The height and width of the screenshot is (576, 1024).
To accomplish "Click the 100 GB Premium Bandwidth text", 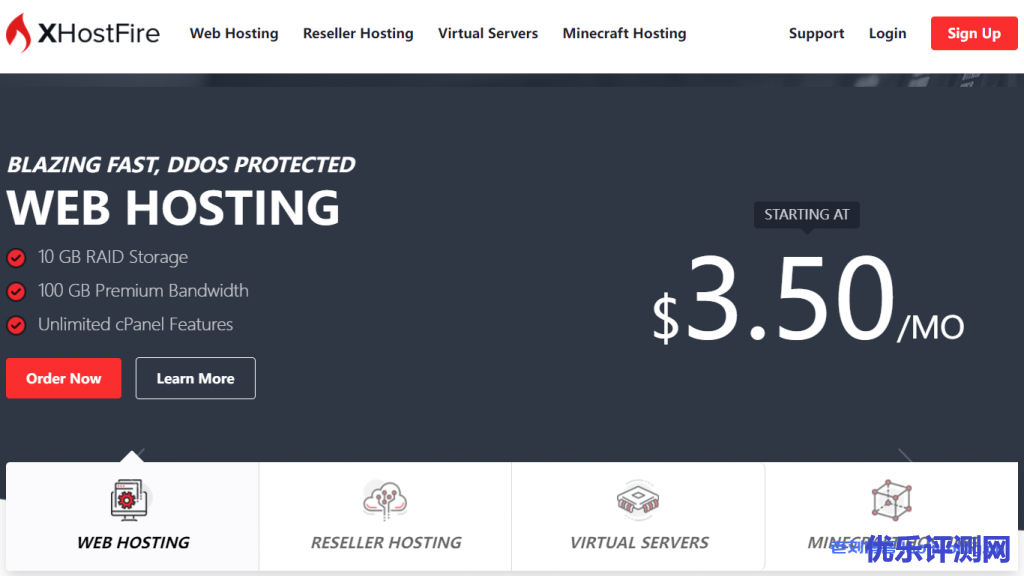I will (x=143, y=291).
